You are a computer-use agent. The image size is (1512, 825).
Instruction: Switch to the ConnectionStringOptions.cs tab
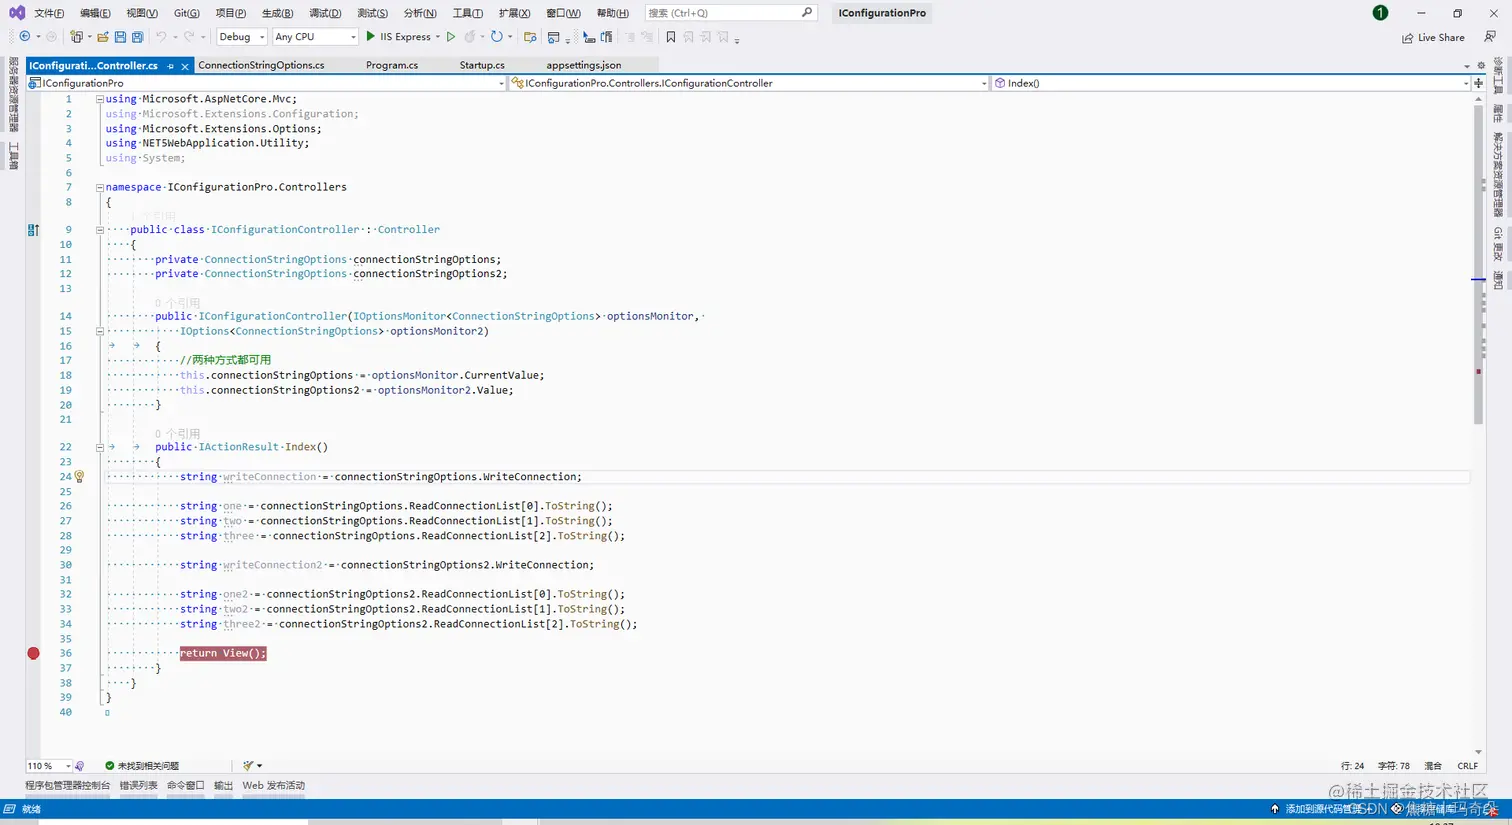click(x=261, y=65)
